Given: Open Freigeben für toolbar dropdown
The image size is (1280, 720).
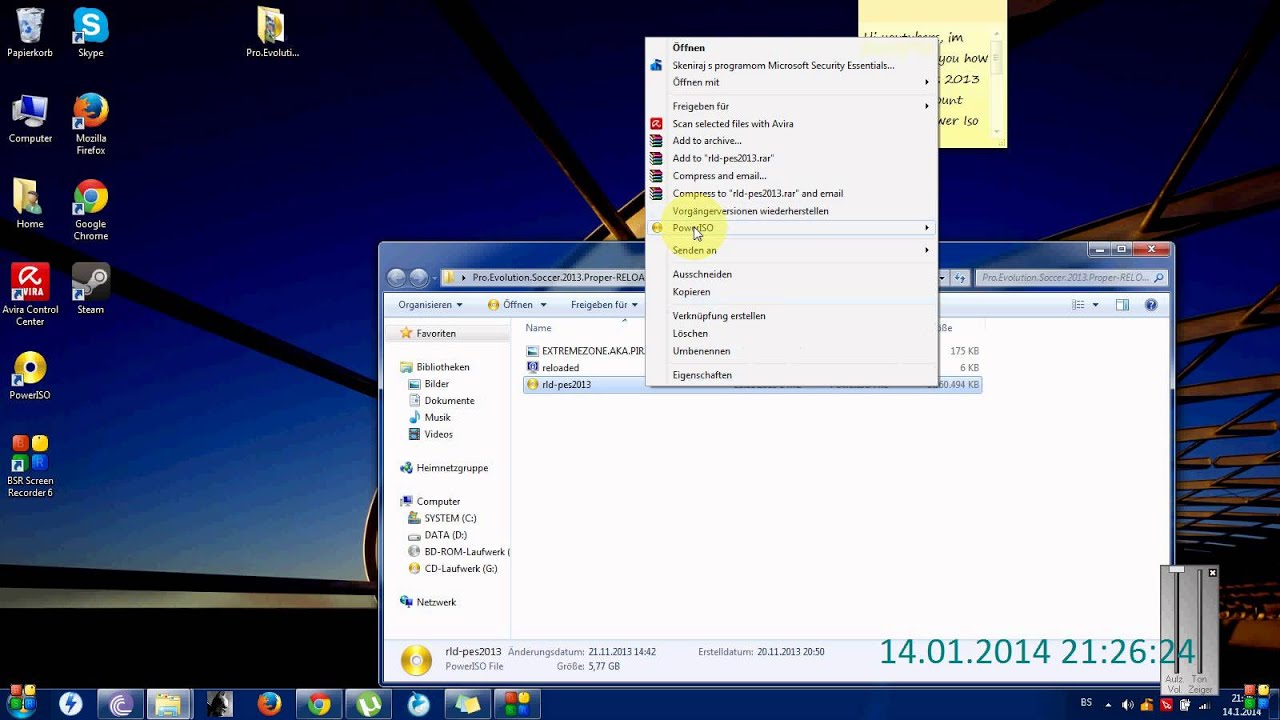Looking at the screenshot, I should (605, 305).
